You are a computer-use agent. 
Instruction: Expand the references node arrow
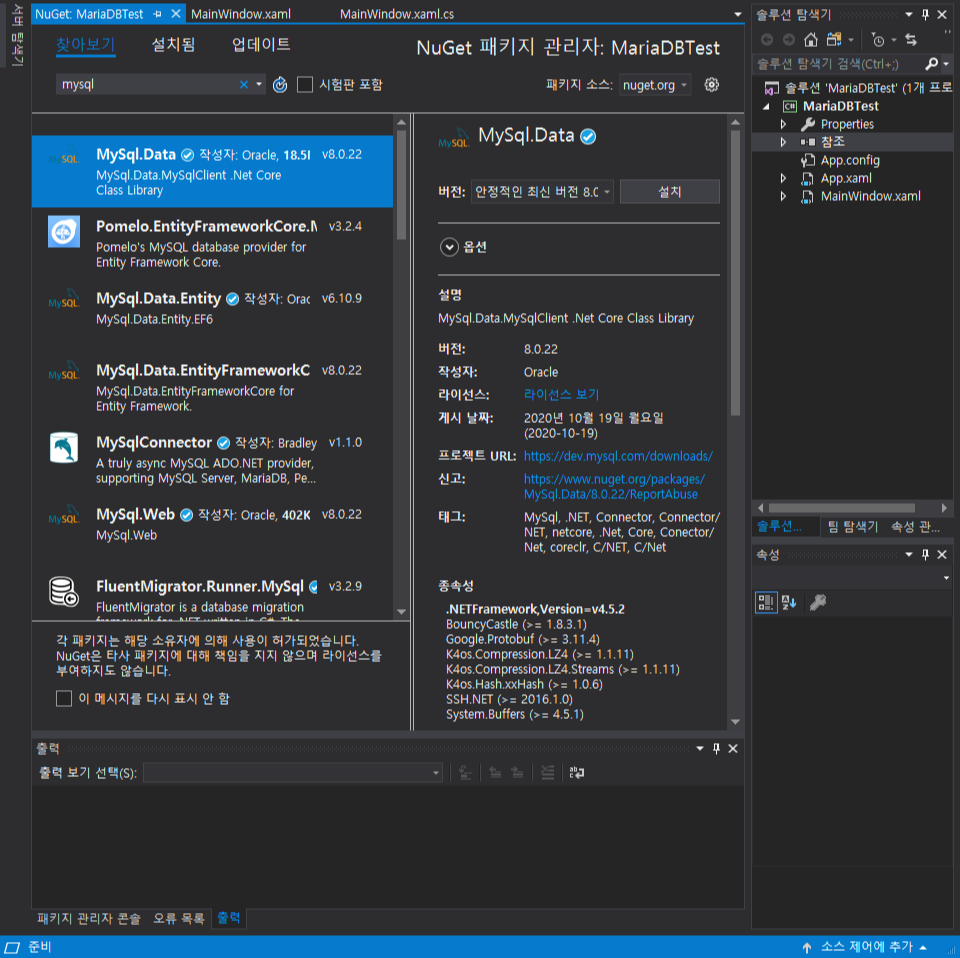click(783, 142)
